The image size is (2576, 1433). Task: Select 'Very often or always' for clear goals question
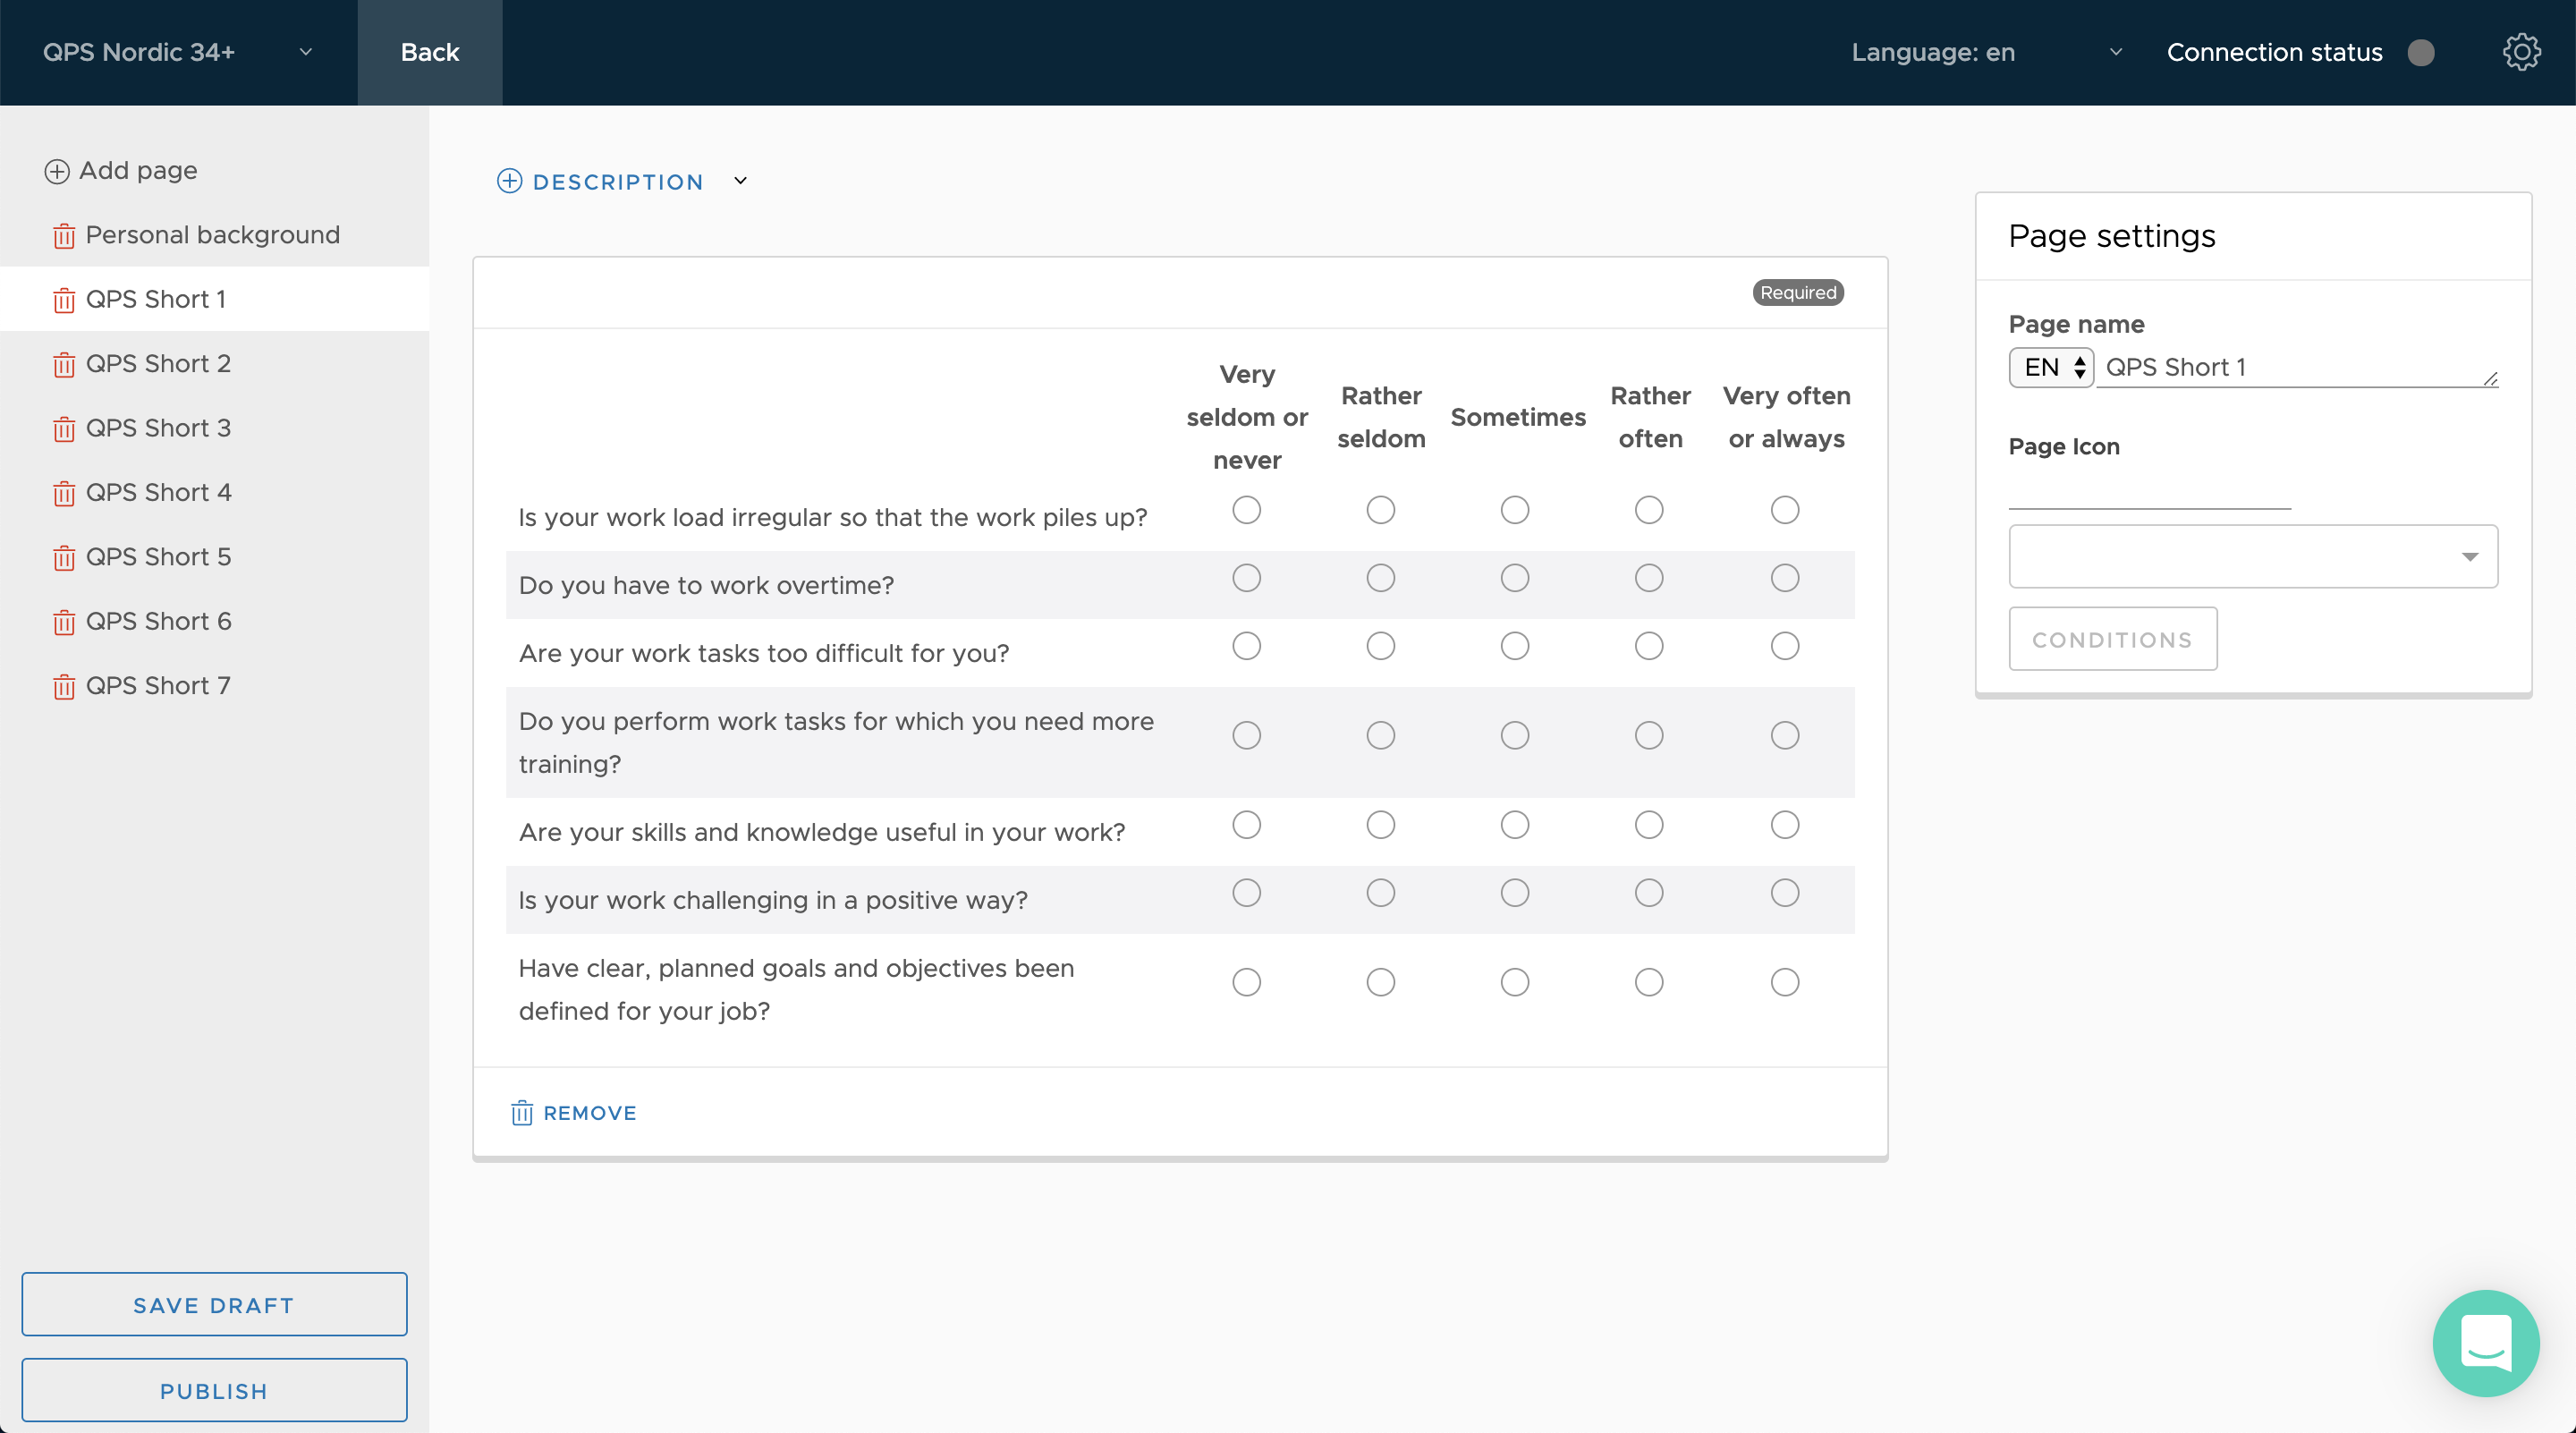[x=1784, y=982]
